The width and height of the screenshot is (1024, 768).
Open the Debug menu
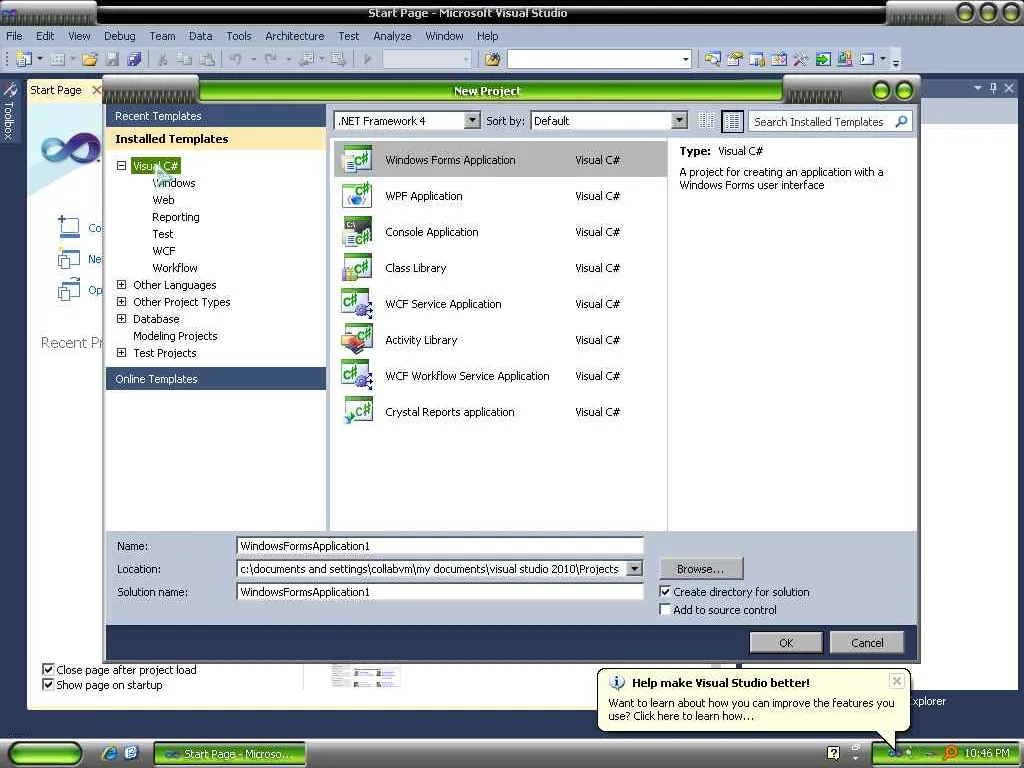[120, 36]
